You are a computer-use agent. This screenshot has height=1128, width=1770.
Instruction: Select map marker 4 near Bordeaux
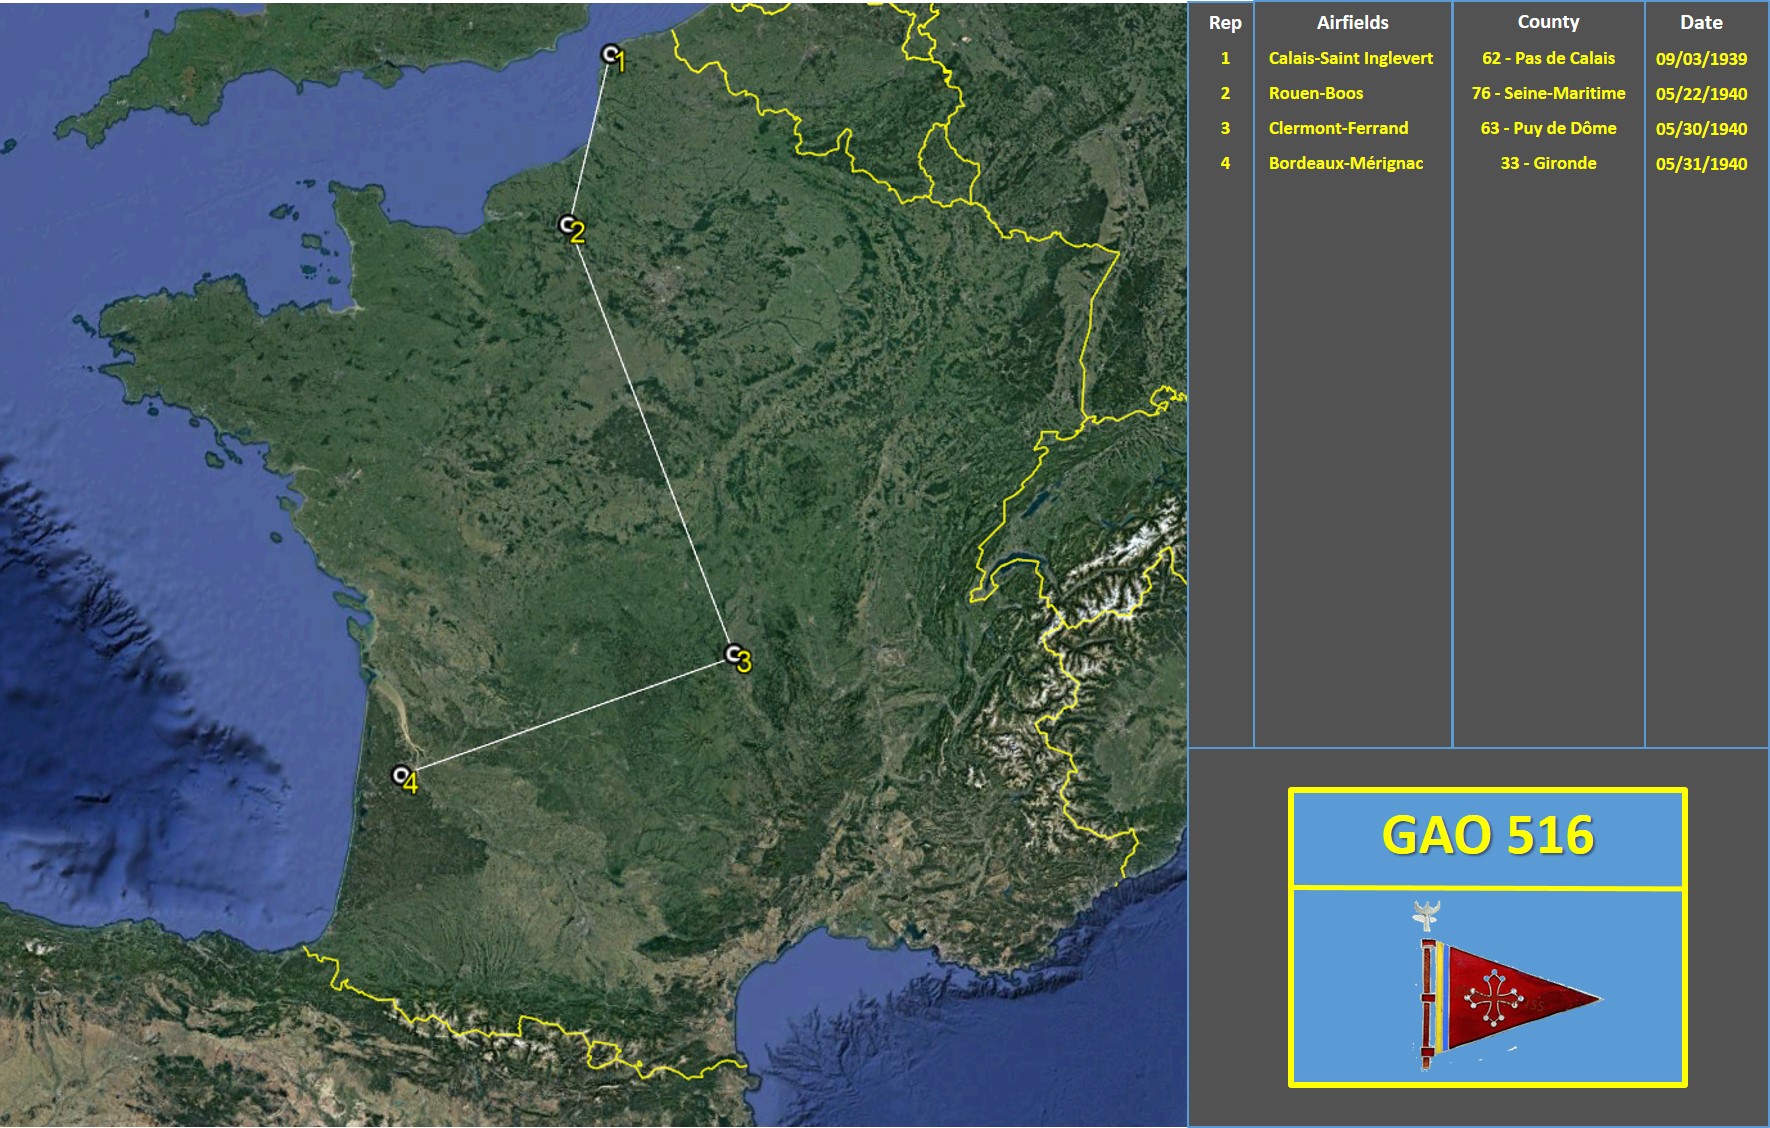[x=401, y=776]
